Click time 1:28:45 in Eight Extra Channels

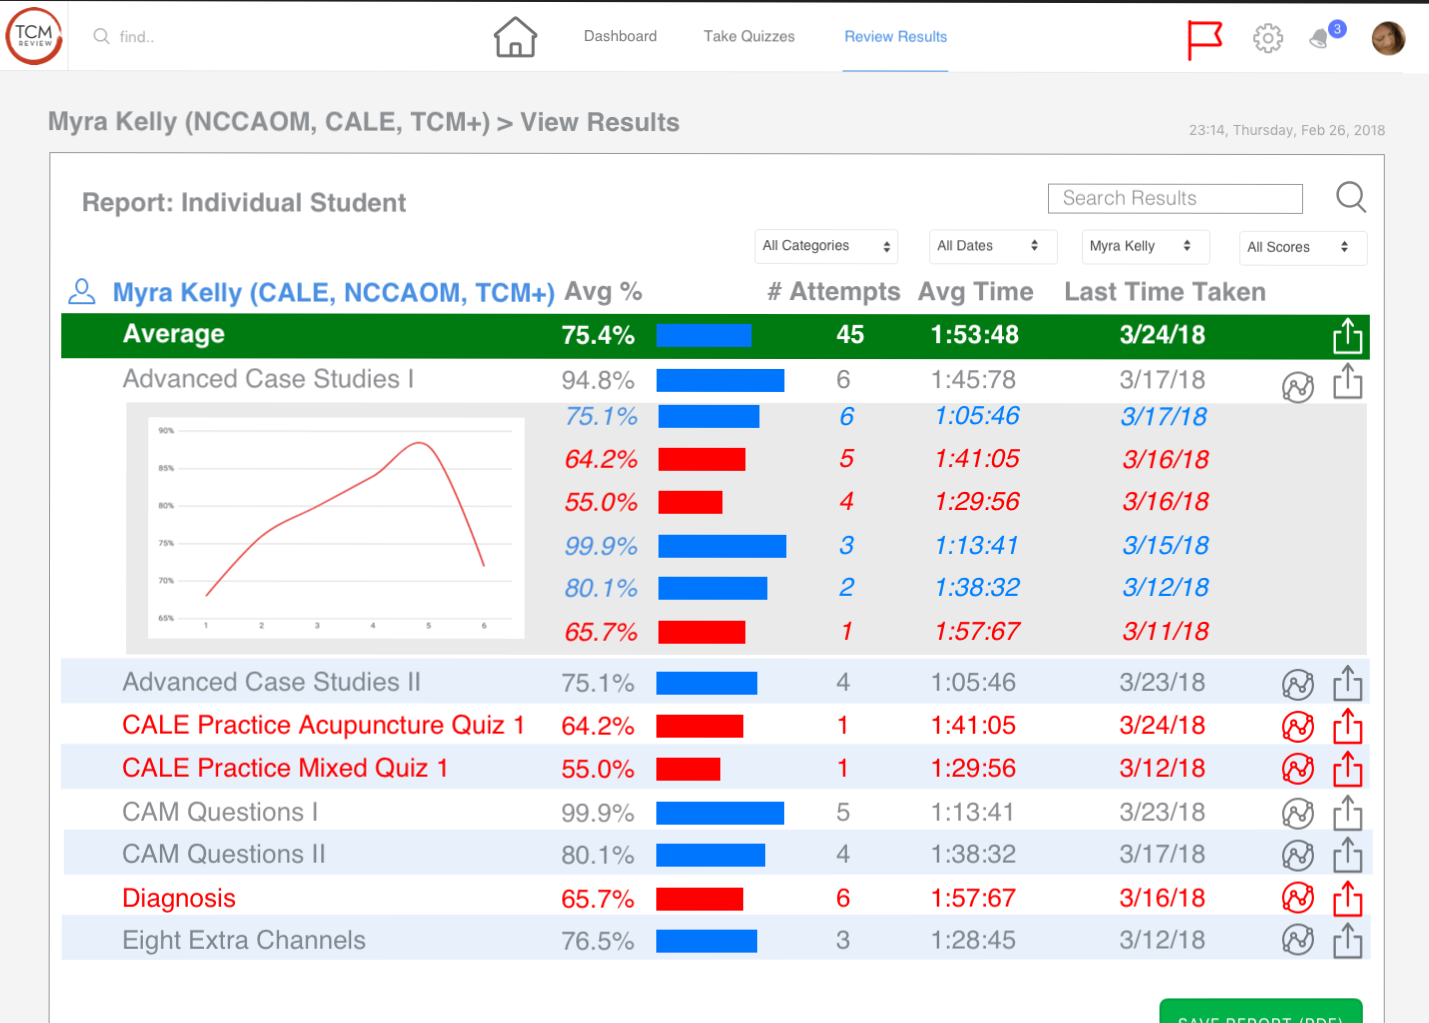point(973,940)
